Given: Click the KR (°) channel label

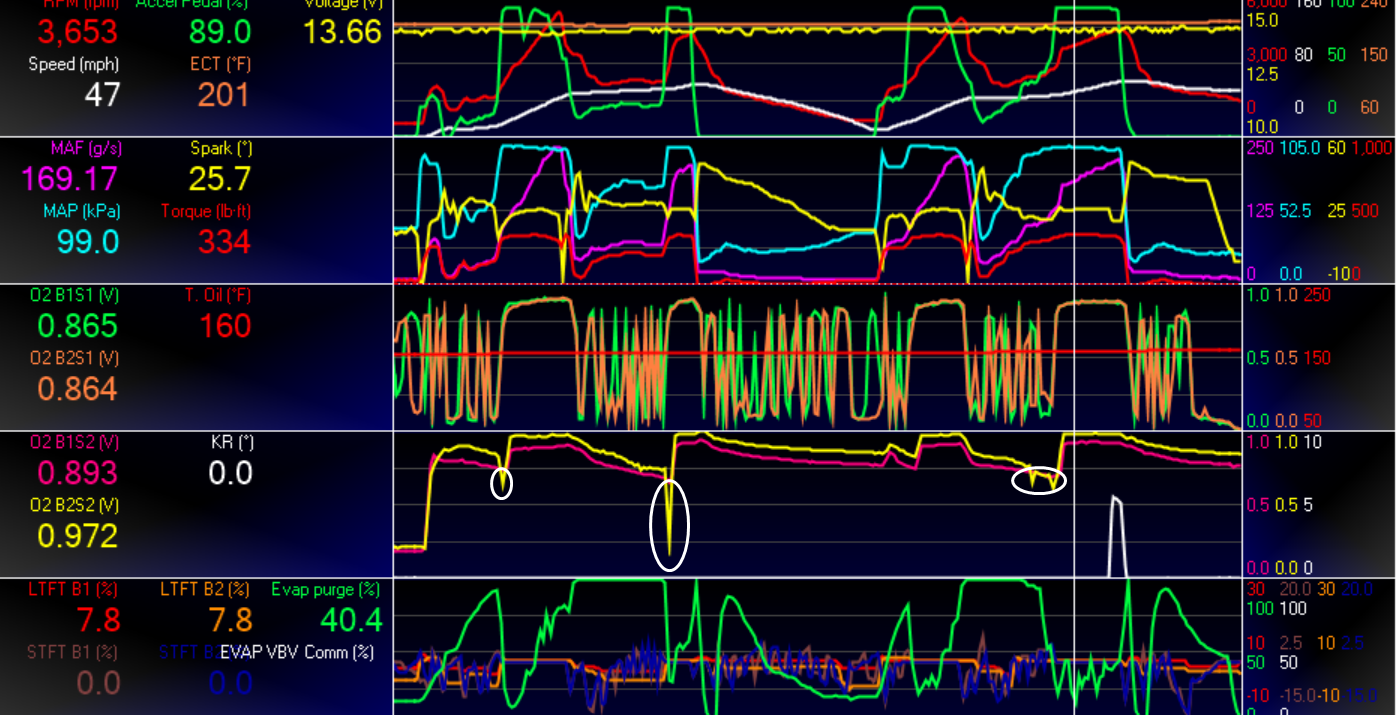Looking at the screenshot, I should pyautogui.click(x=232, y=441).
